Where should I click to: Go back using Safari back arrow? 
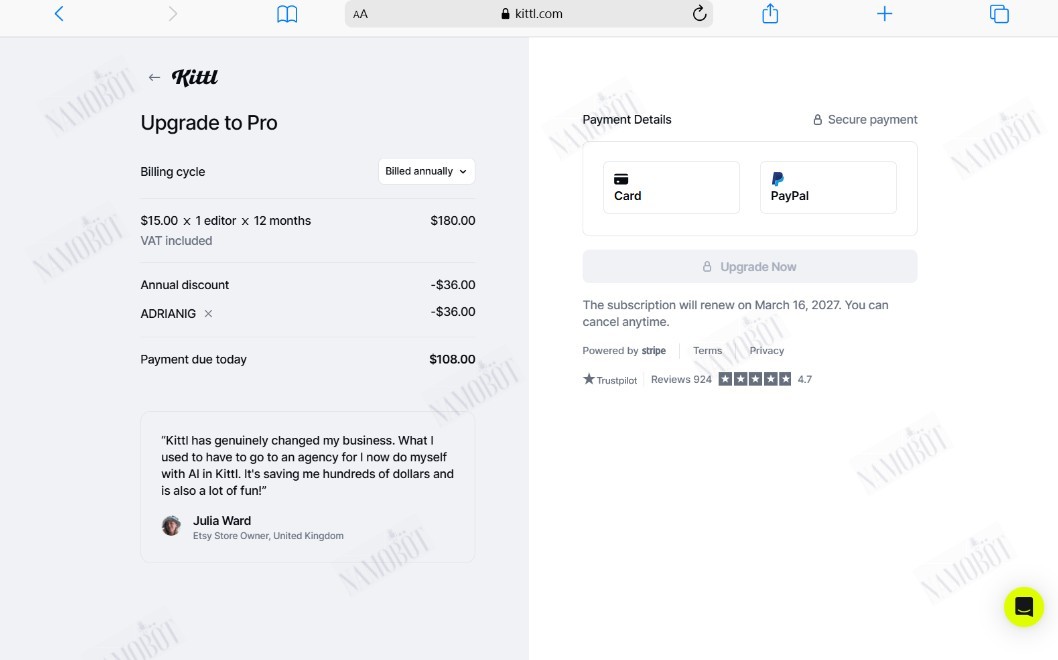59,13
